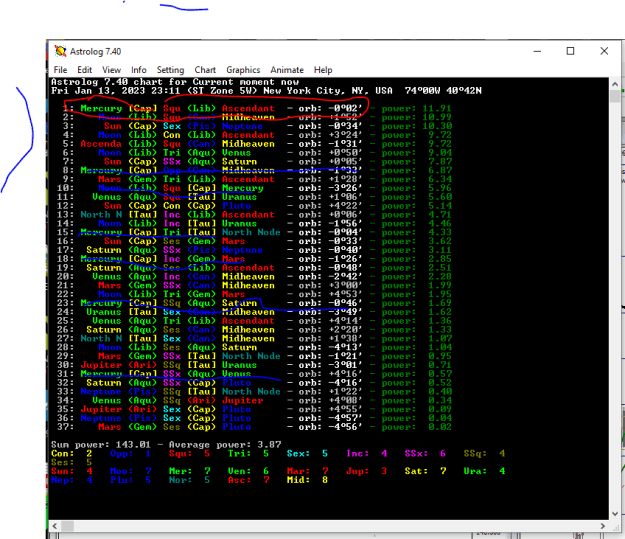Click 'Jupiter' at start of row 30
Screen dimensions: 625x539
tap(101, 365)
